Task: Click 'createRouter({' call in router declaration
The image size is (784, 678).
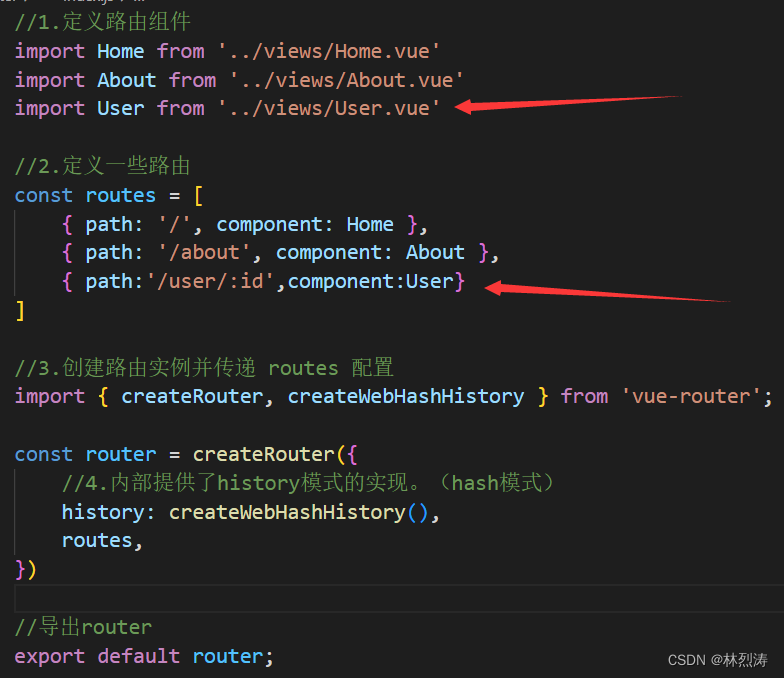Action: pyautogui.click(x=275, y=454)
